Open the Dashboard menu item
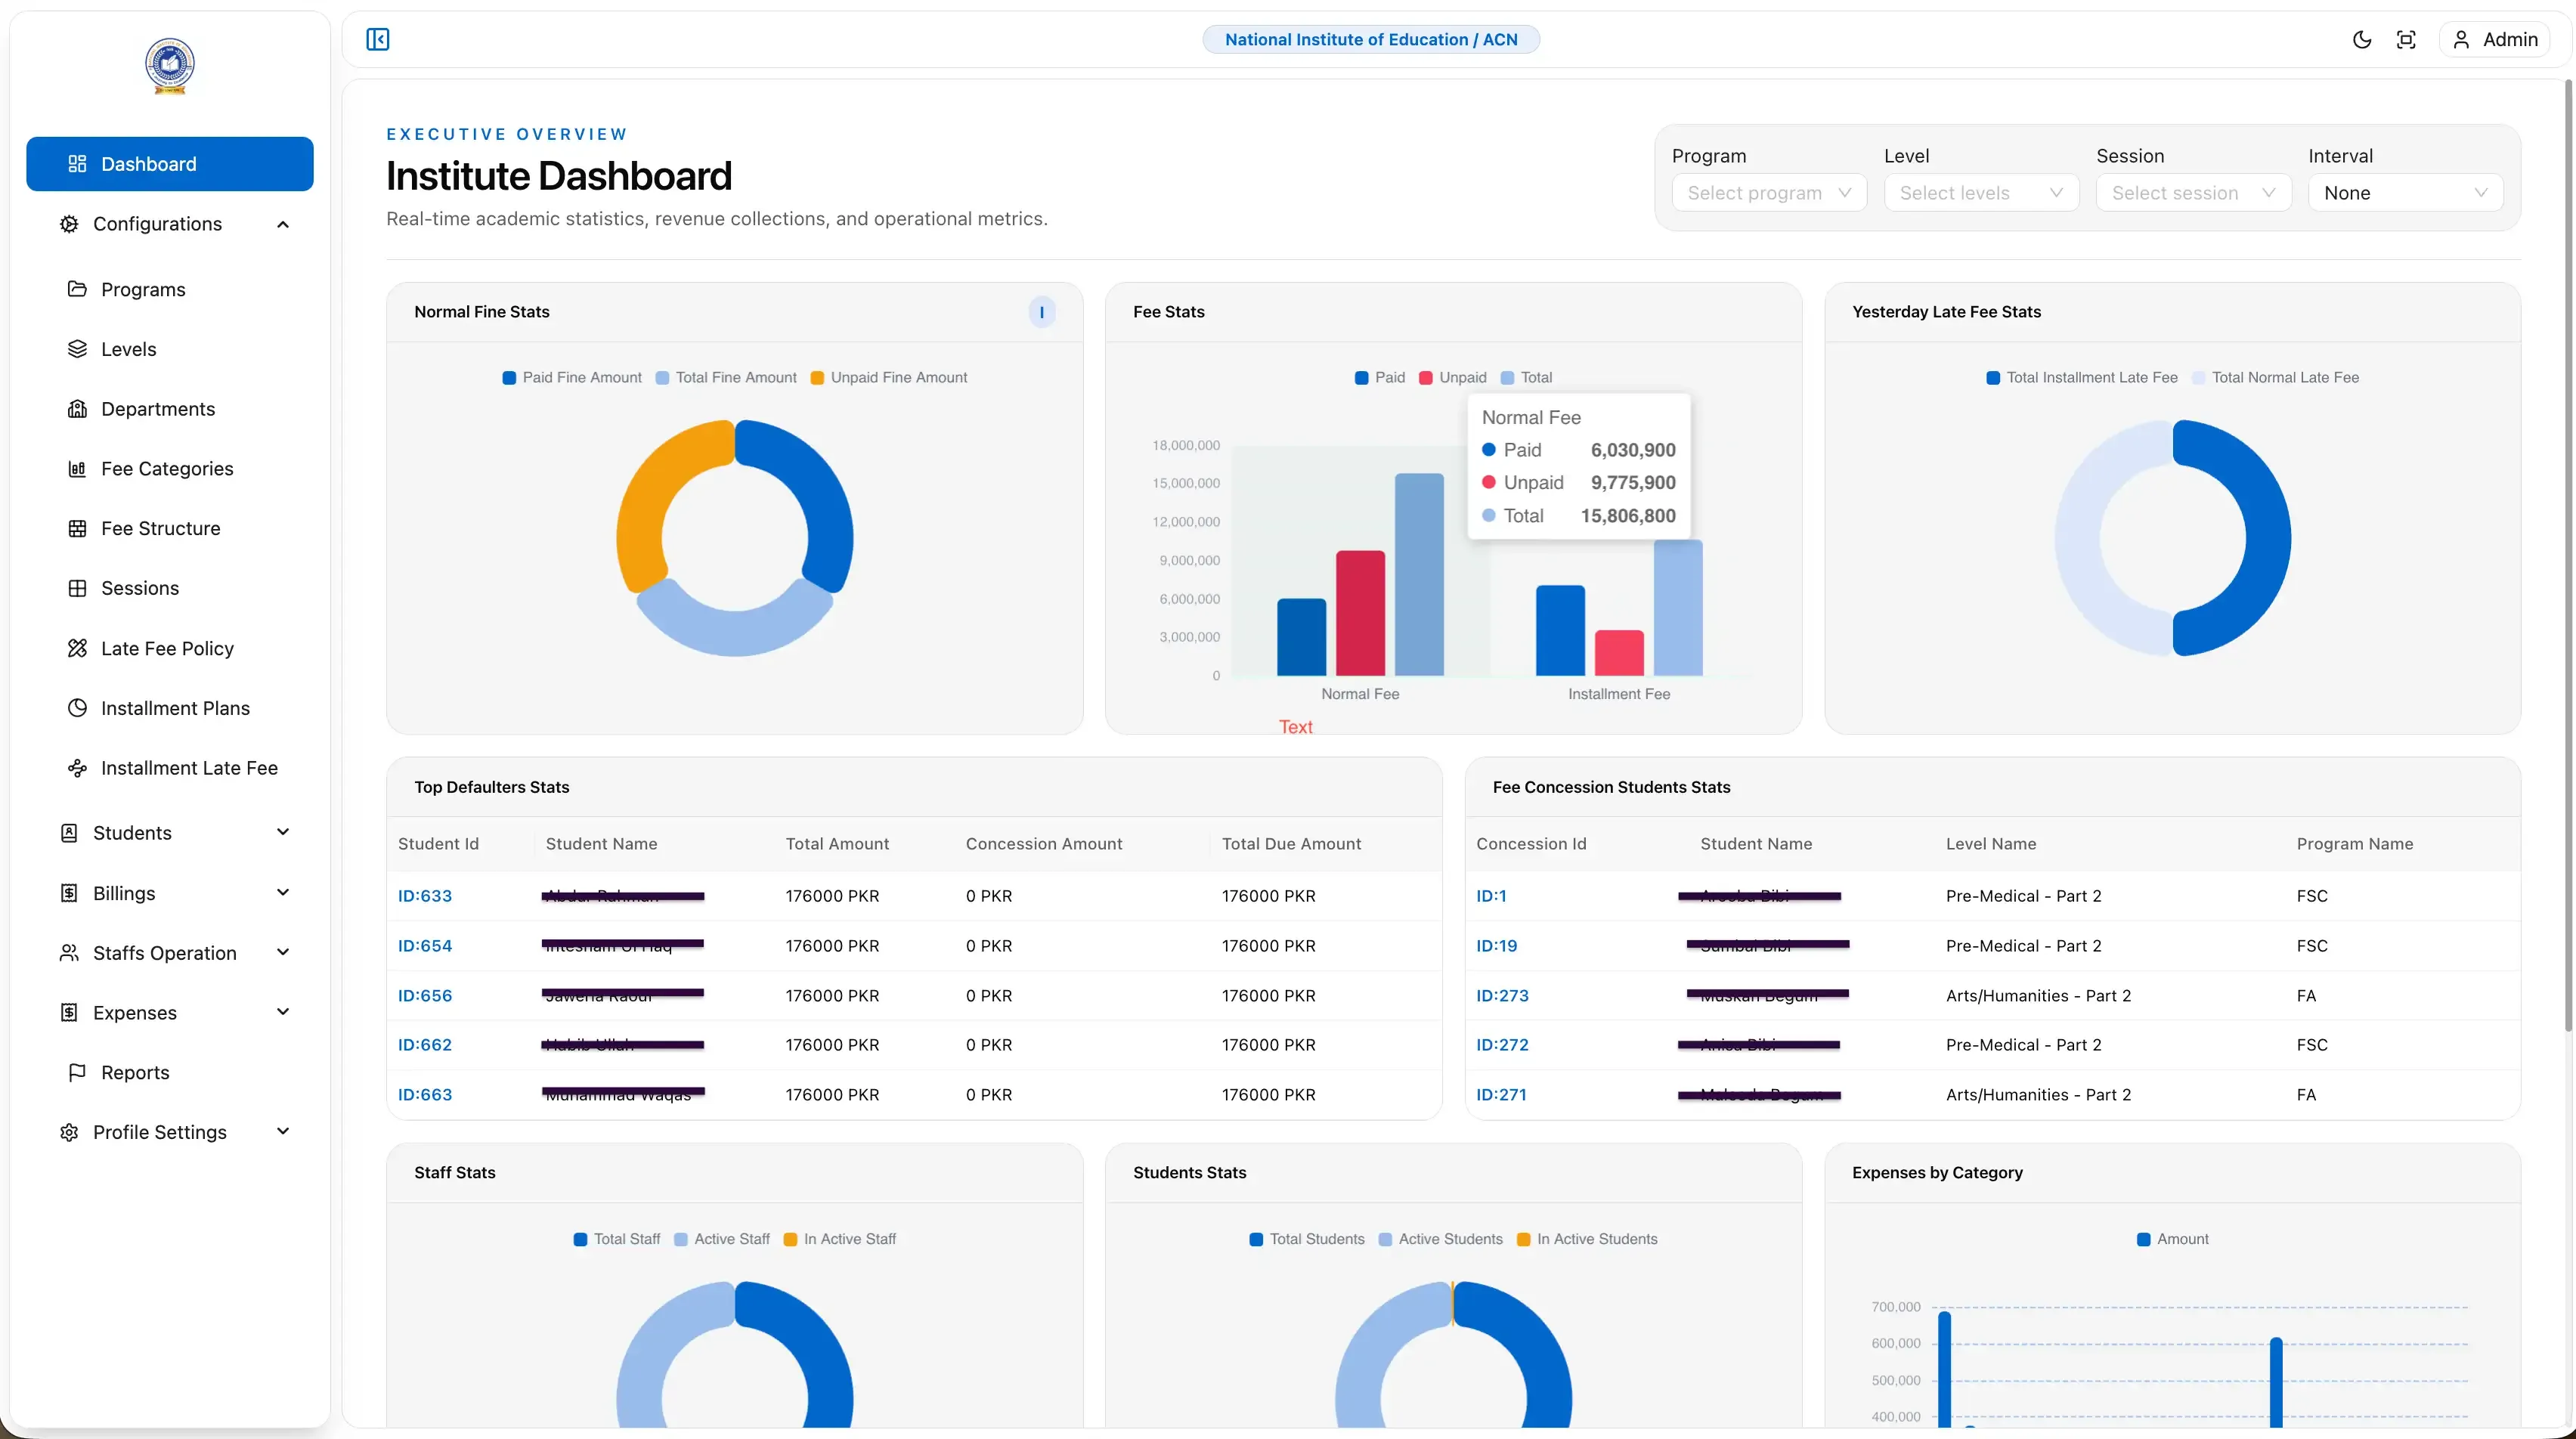This screenshot has height=1439, width=2576. pyautogui.click(x=170, y=164)
